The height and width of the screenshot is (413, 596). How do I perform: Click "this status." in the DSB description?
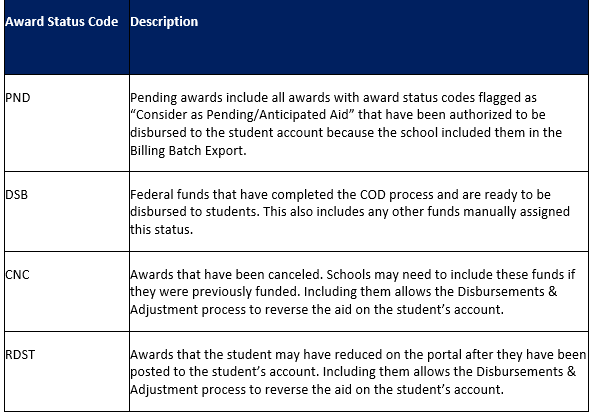[x=162, y=230]
